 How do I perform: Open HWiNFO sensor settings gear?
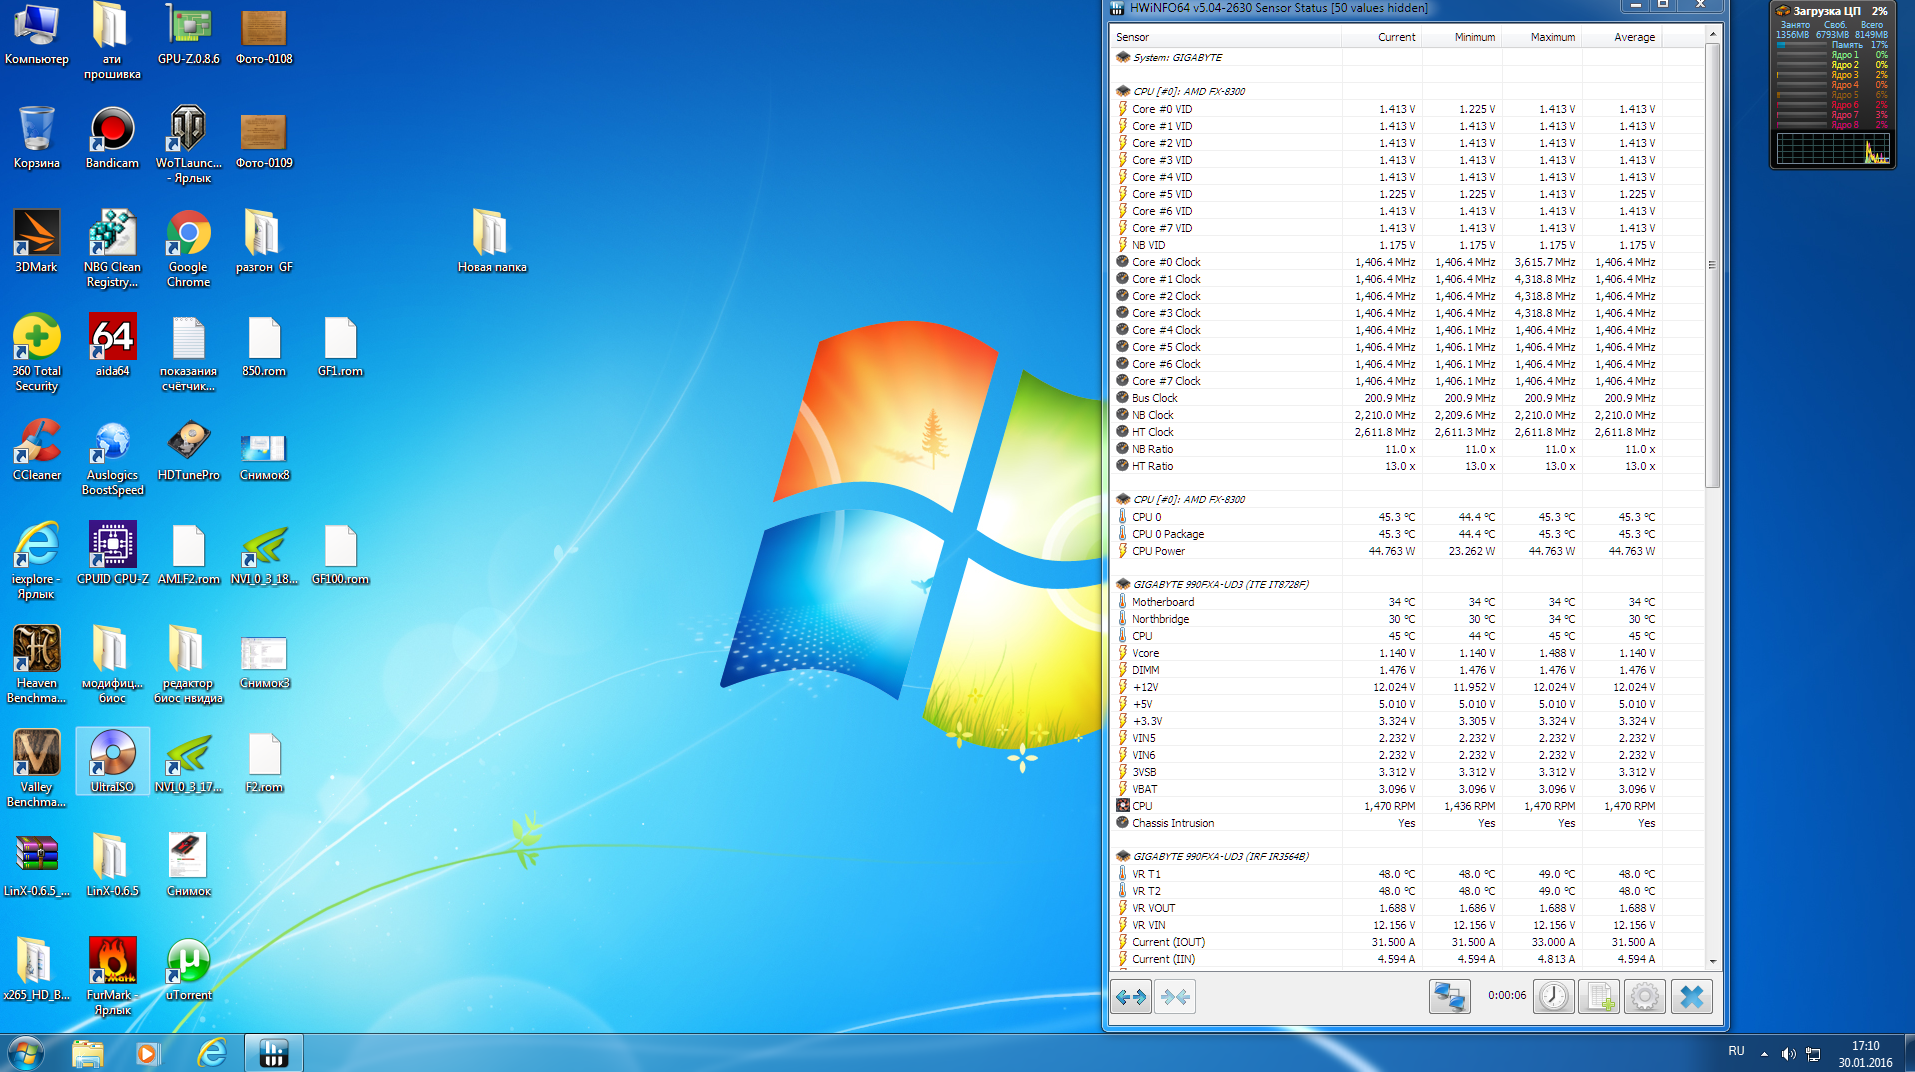pyautogui.click(x=1645, y=996)
